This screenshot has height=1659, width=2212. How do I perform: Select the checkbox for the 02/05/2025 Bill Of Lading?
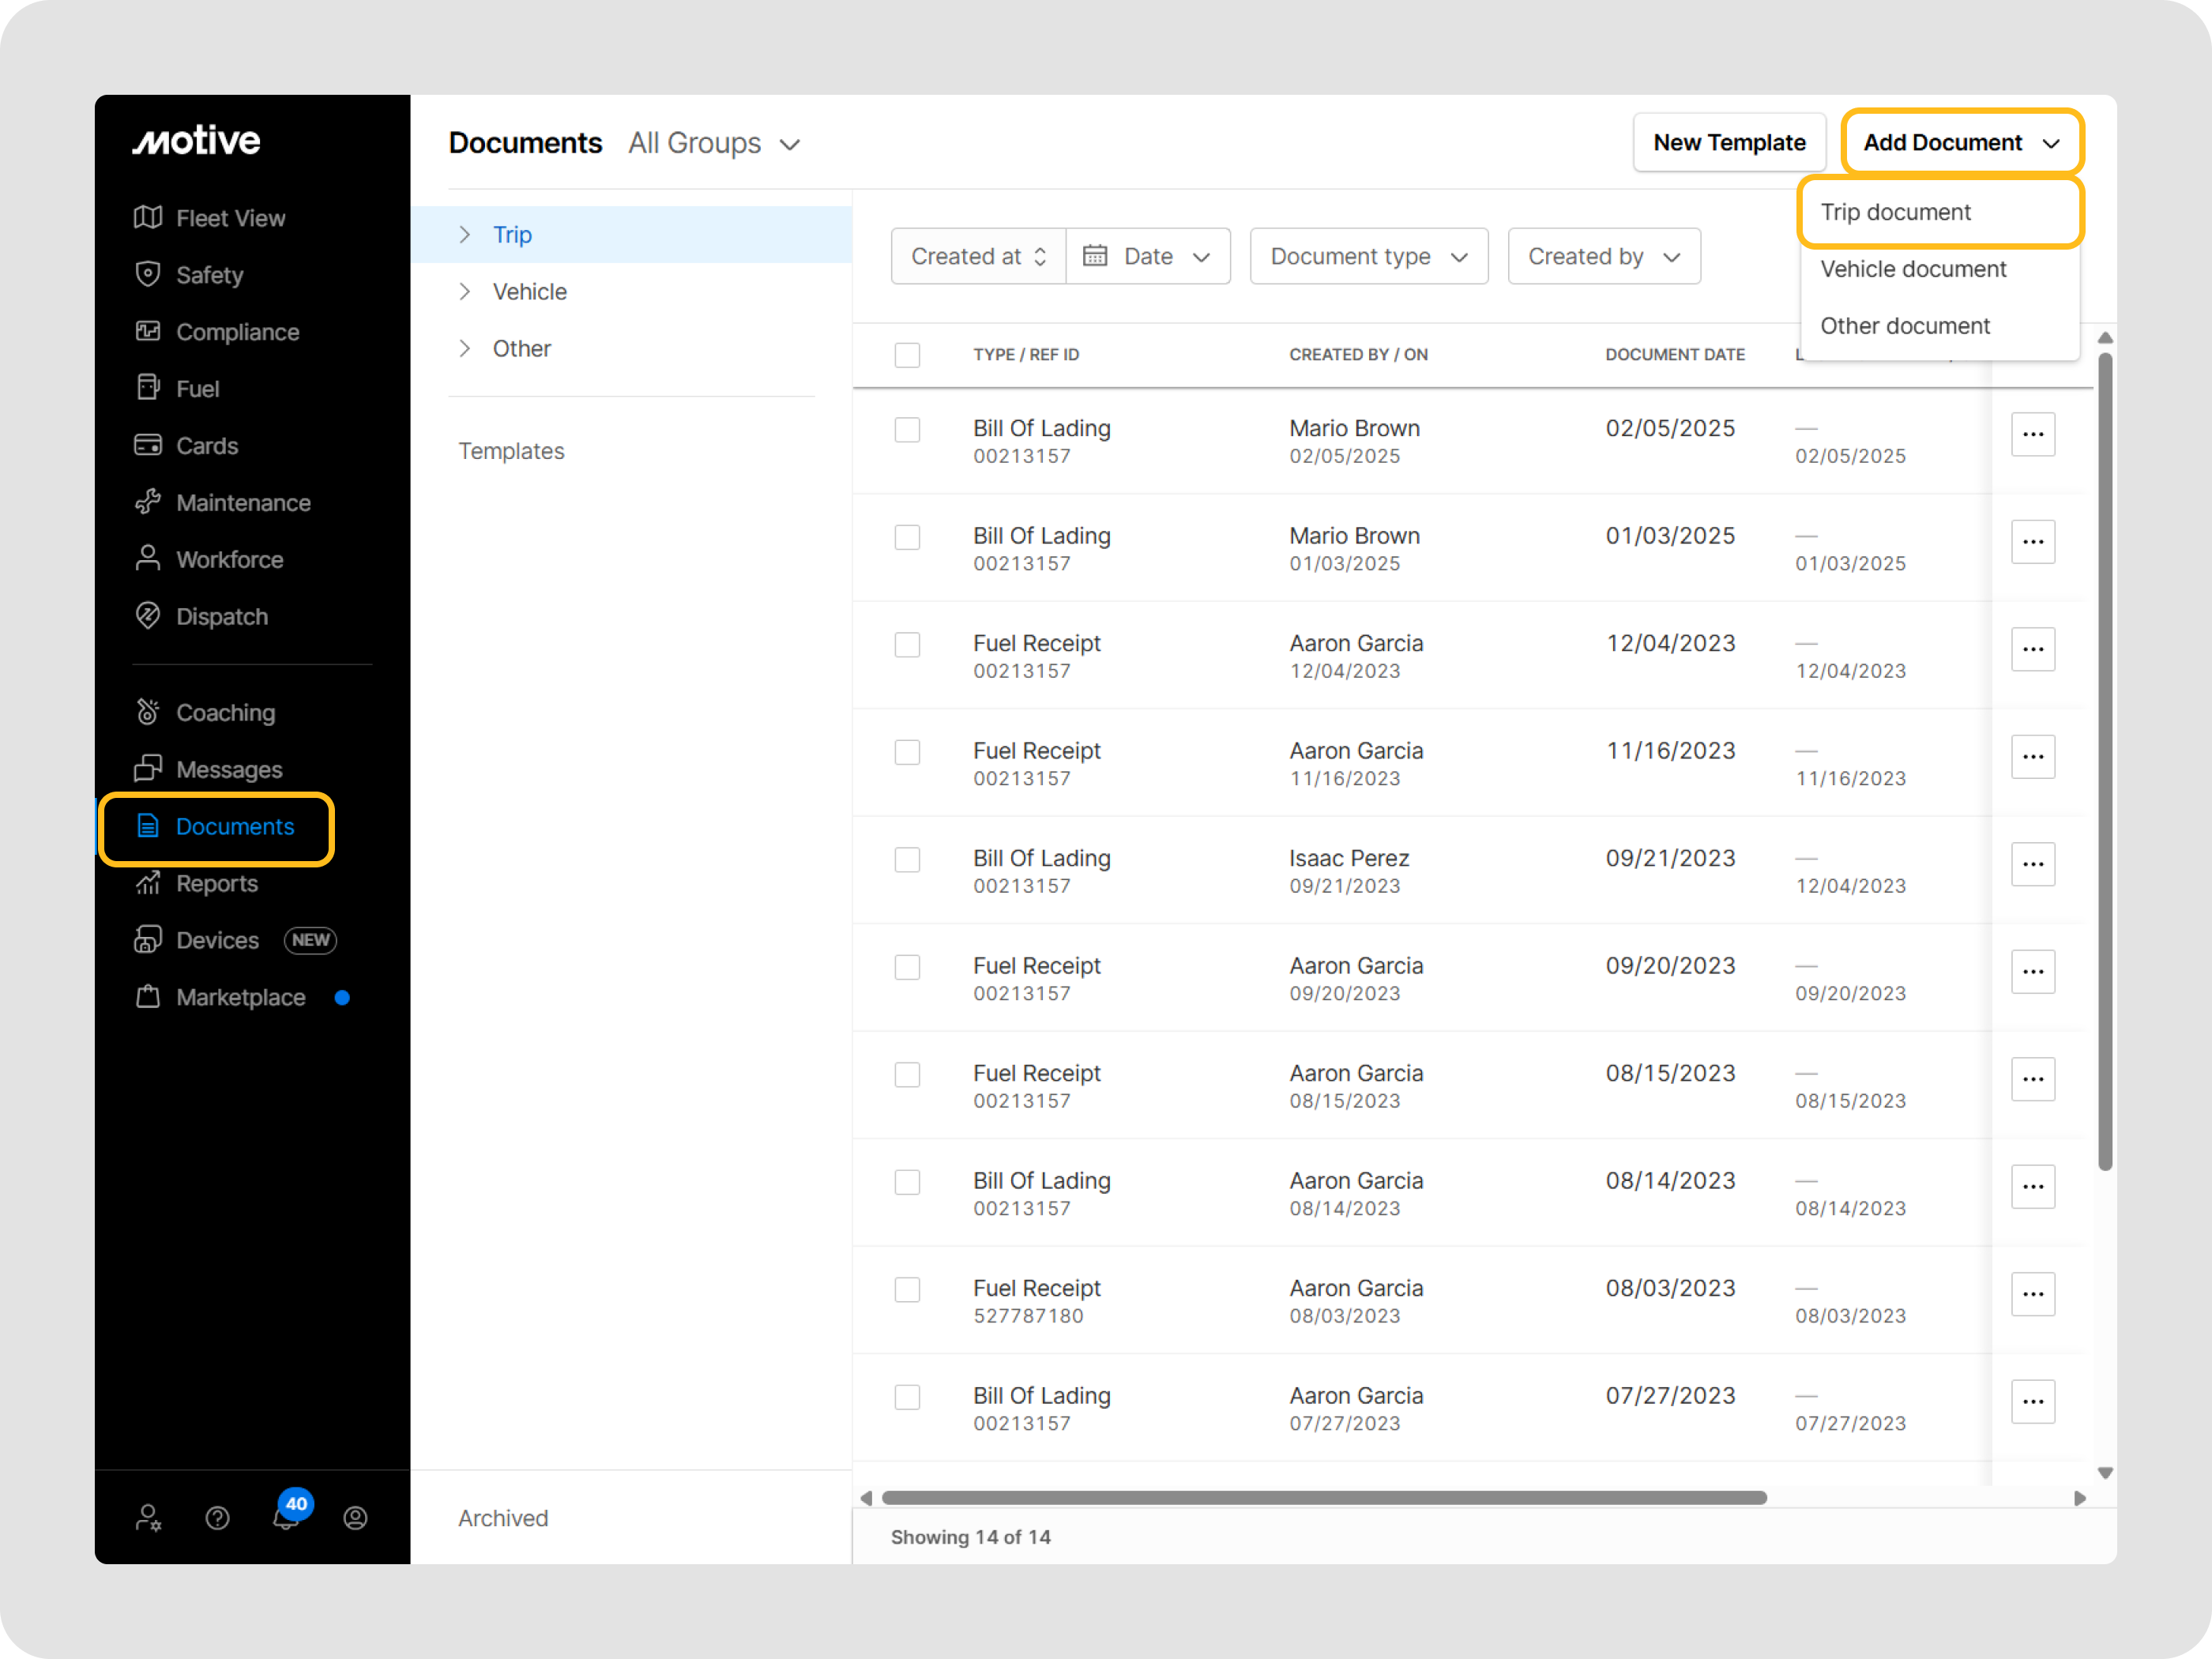(907, 430)
